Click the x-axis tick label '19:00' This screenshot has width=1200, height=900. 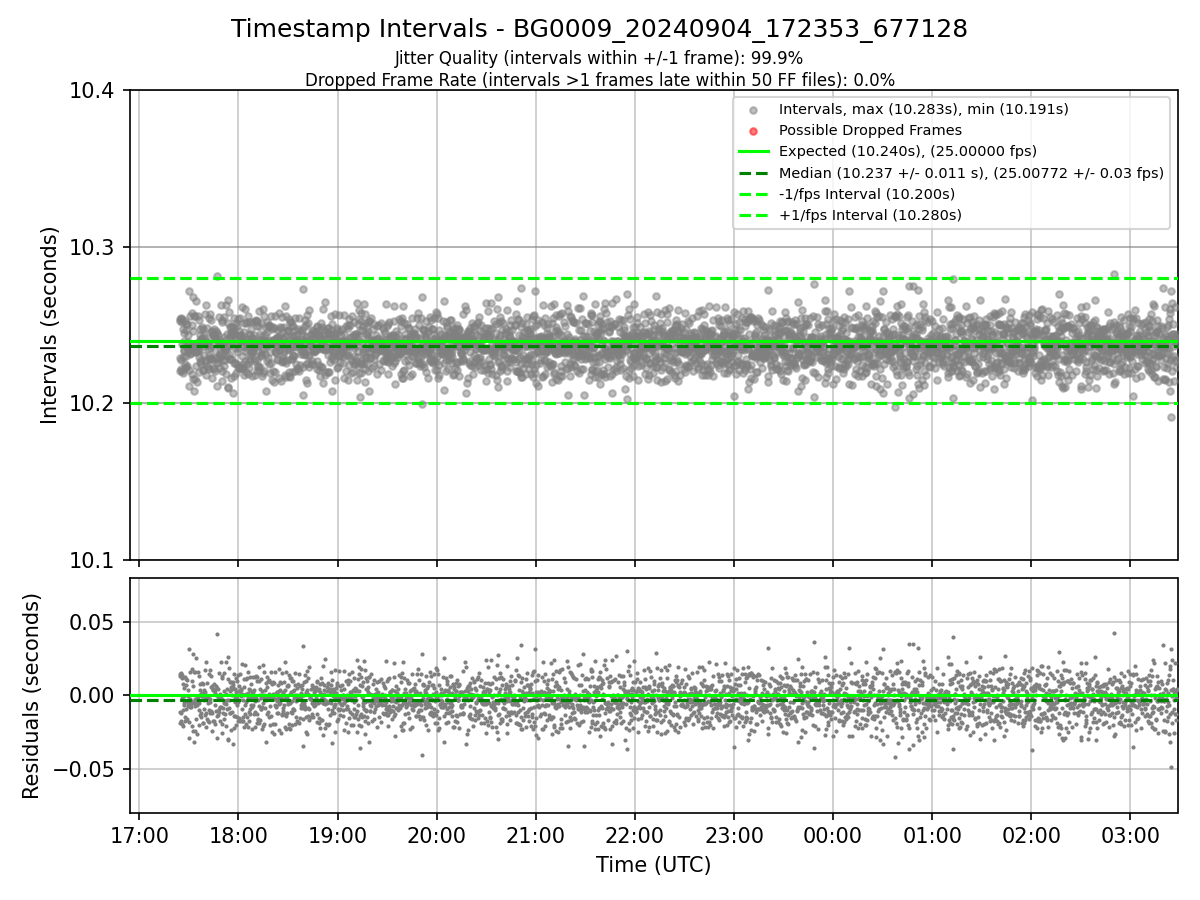337,834
